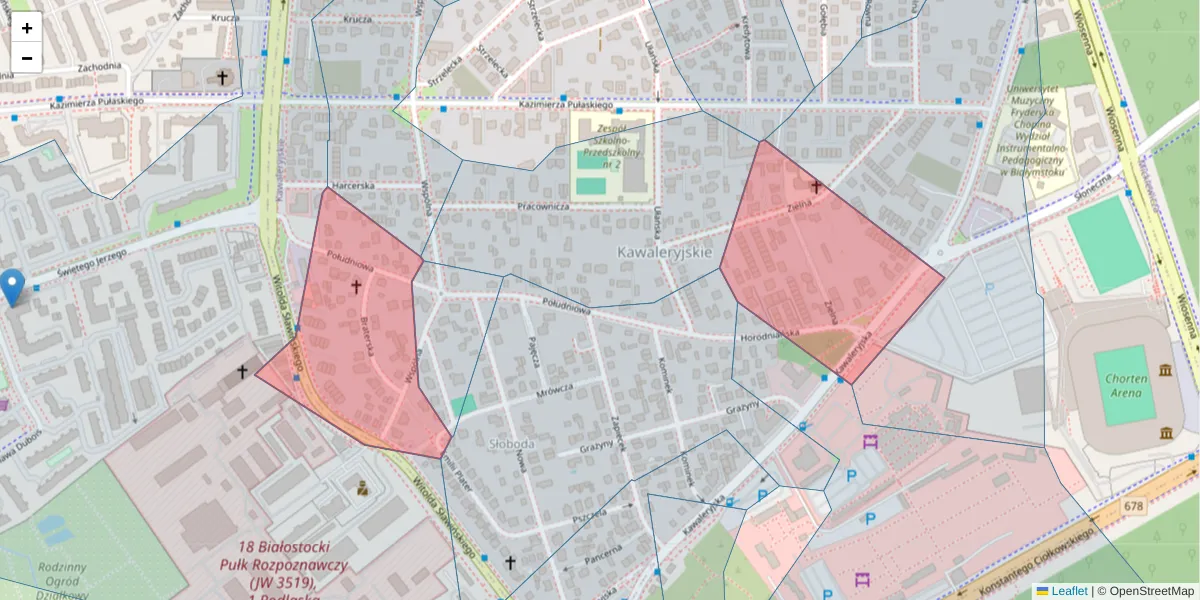Click the 678 road number shield
This screenshot has width=1200, height=600.
click(x=1133, y=506)
